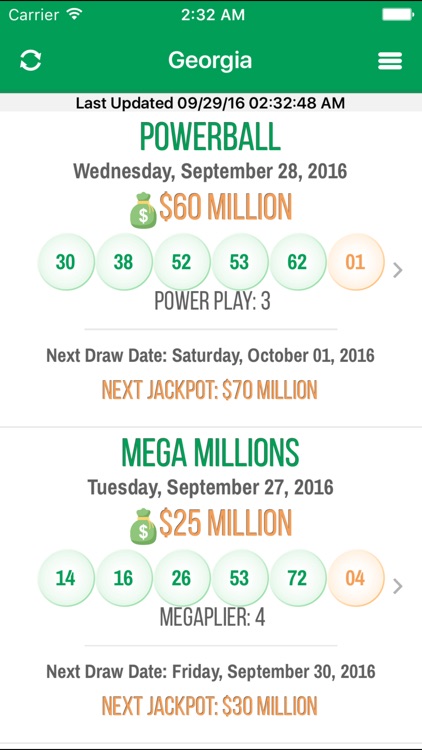
Task: Open the POWERBALL game heading
Action: [x=211, y=138]
